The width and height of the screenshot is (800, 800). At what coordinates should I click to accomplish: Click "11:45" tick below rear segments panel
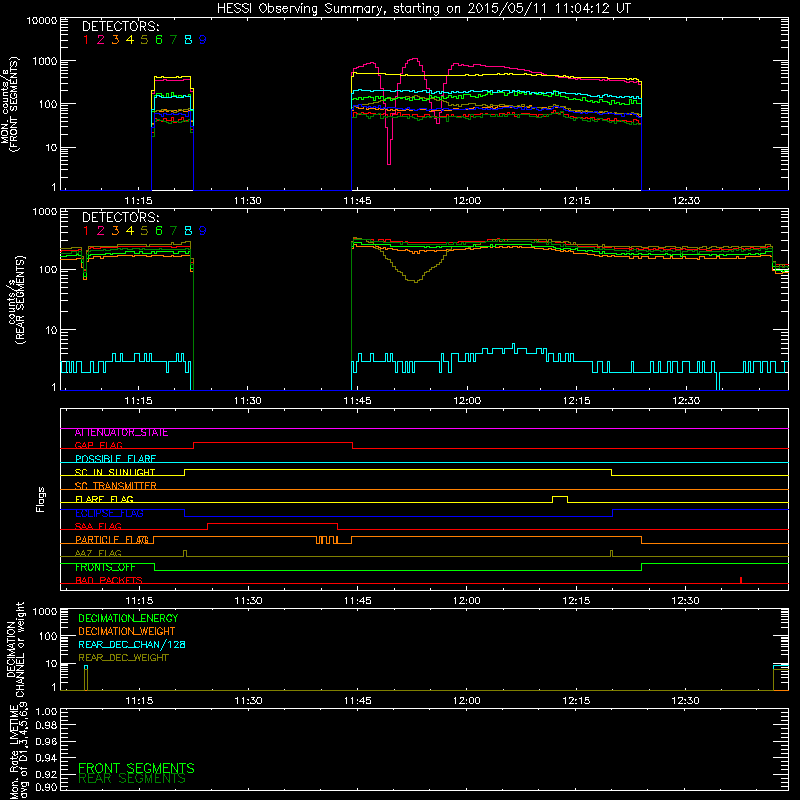[x=357, y=401]
